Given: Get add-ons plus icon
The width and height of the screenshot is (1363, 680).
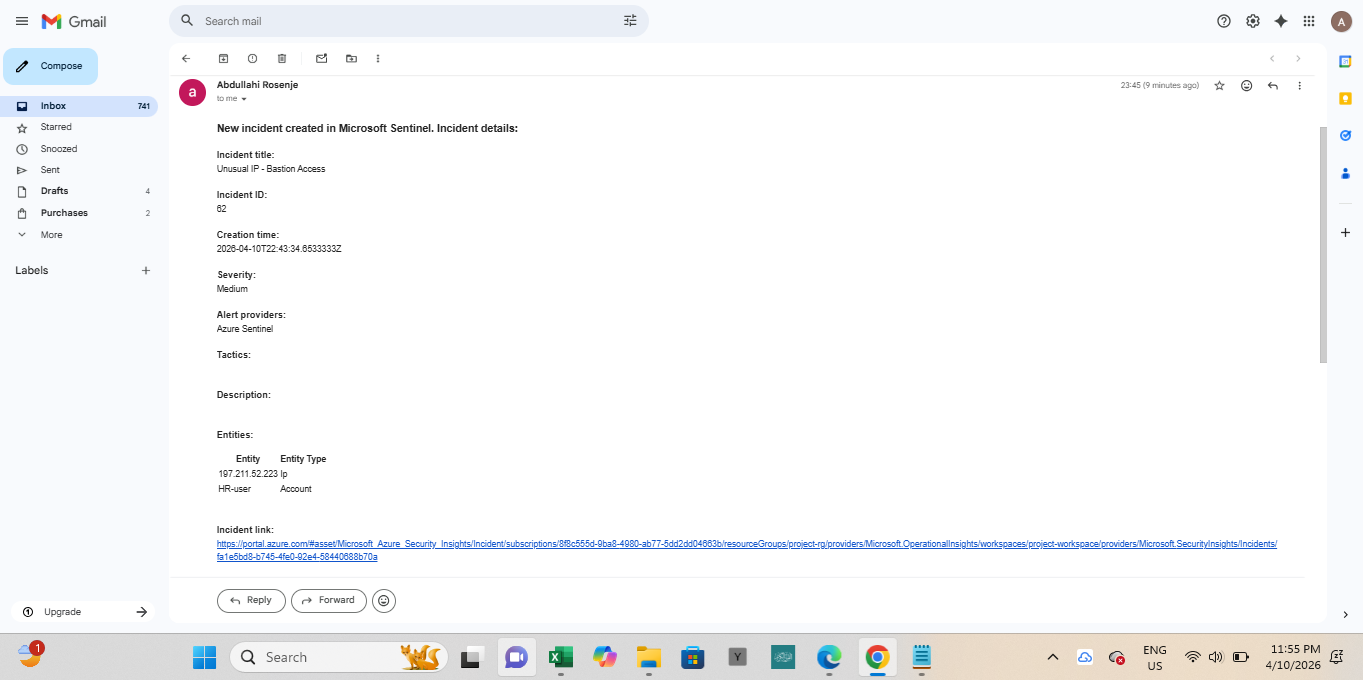Looking at the screenshot, I should (1345, 232).
